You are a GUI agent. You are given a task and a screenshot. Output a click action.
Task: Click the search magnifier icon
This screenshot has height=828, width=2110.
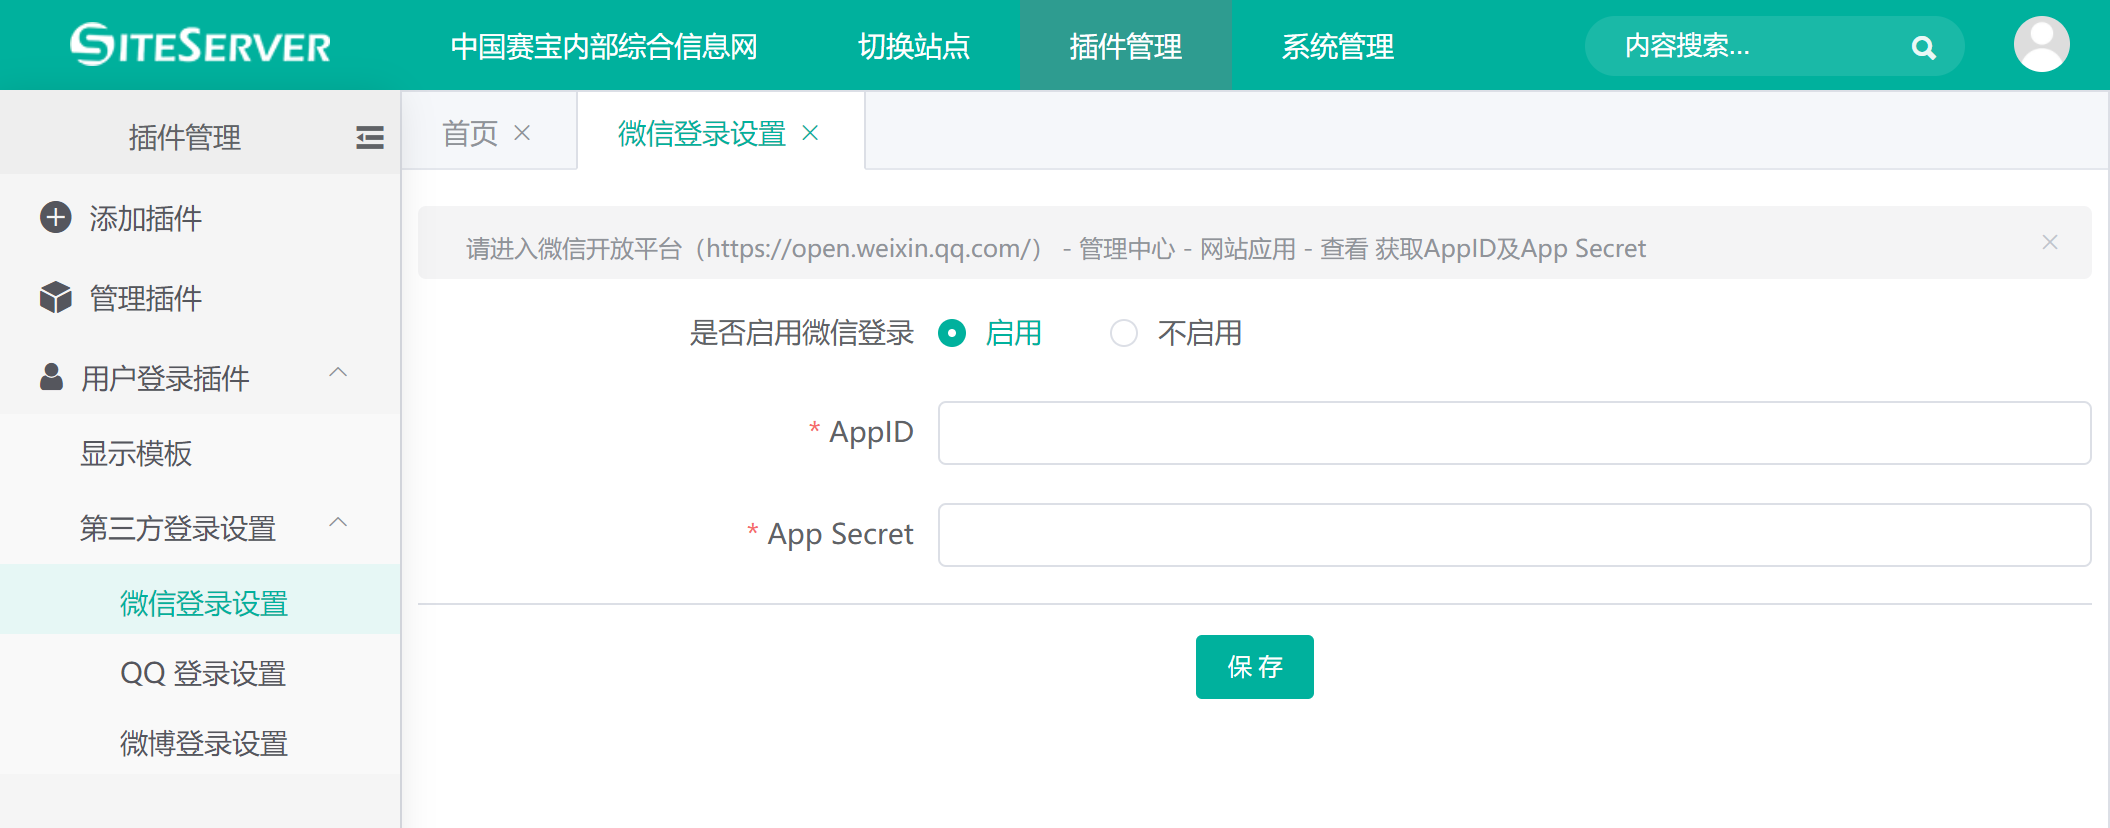pos(1922,47)
